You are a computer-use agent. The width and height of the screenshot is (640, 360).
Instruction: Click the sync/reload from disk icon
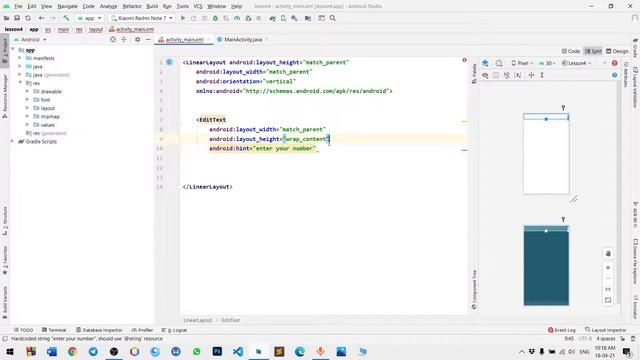(28, 18)
